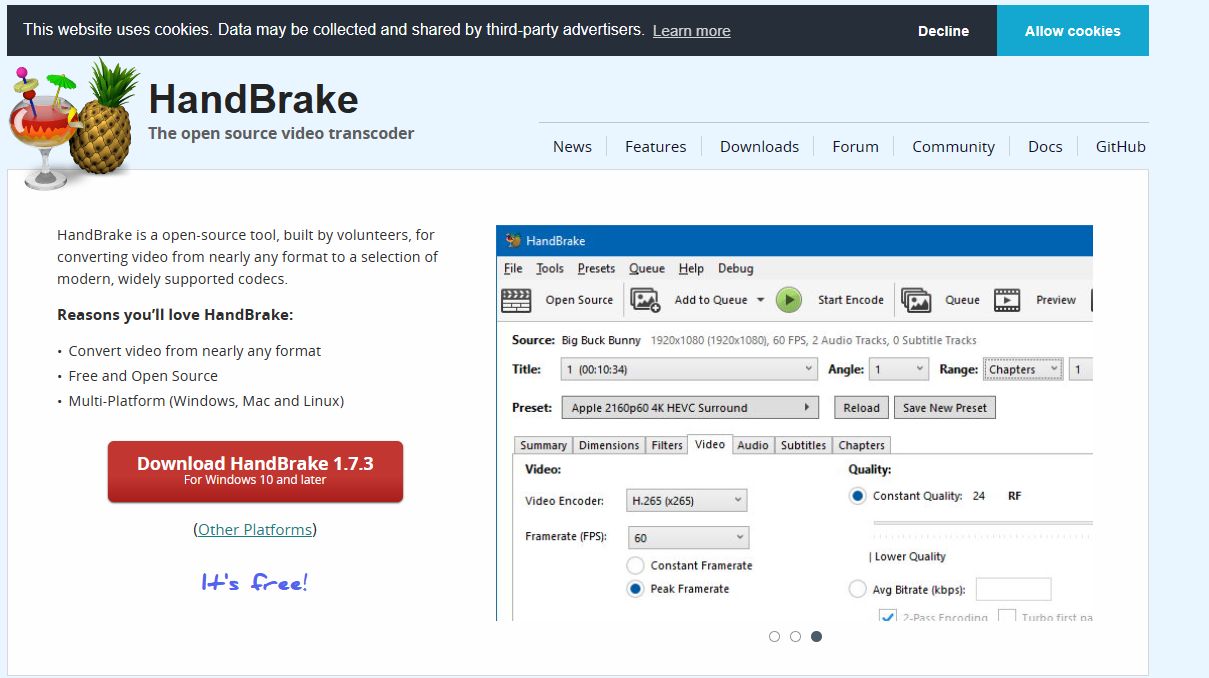The height and width of the screenshot is (678, 1209).
Task: Click Download HandBrake 1.7.3 button
Action: click(255, 471)
